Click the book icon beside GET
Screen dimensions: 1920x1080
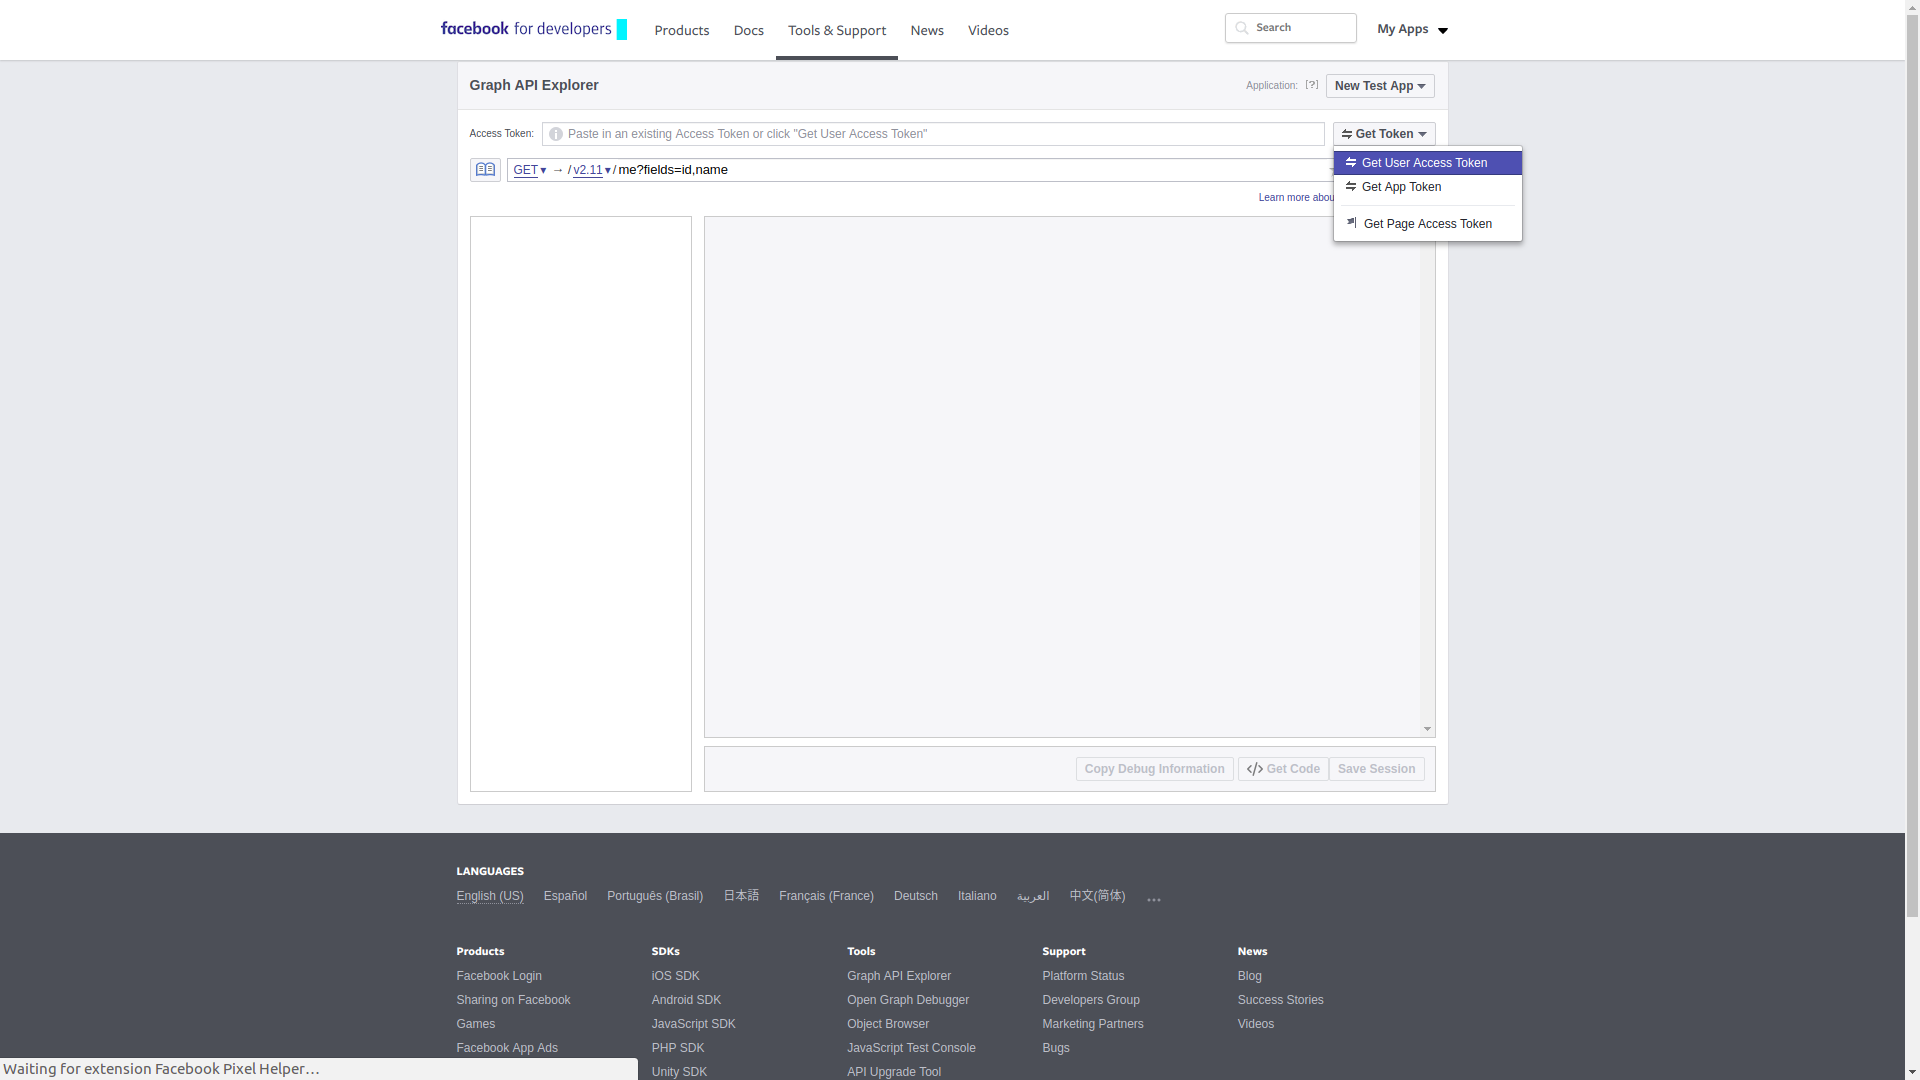coord(485,170)
